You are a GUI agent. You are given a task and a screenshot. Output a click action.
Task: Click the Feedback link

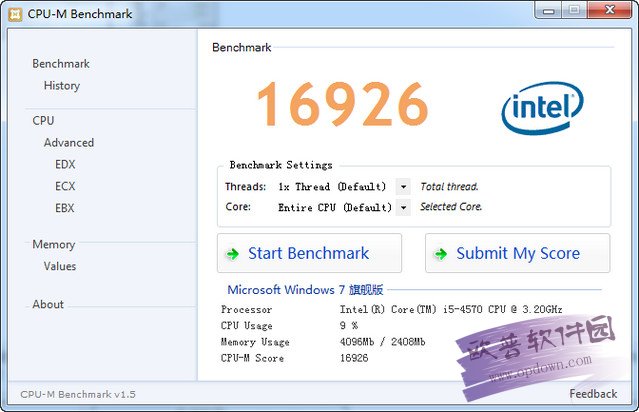593,394
